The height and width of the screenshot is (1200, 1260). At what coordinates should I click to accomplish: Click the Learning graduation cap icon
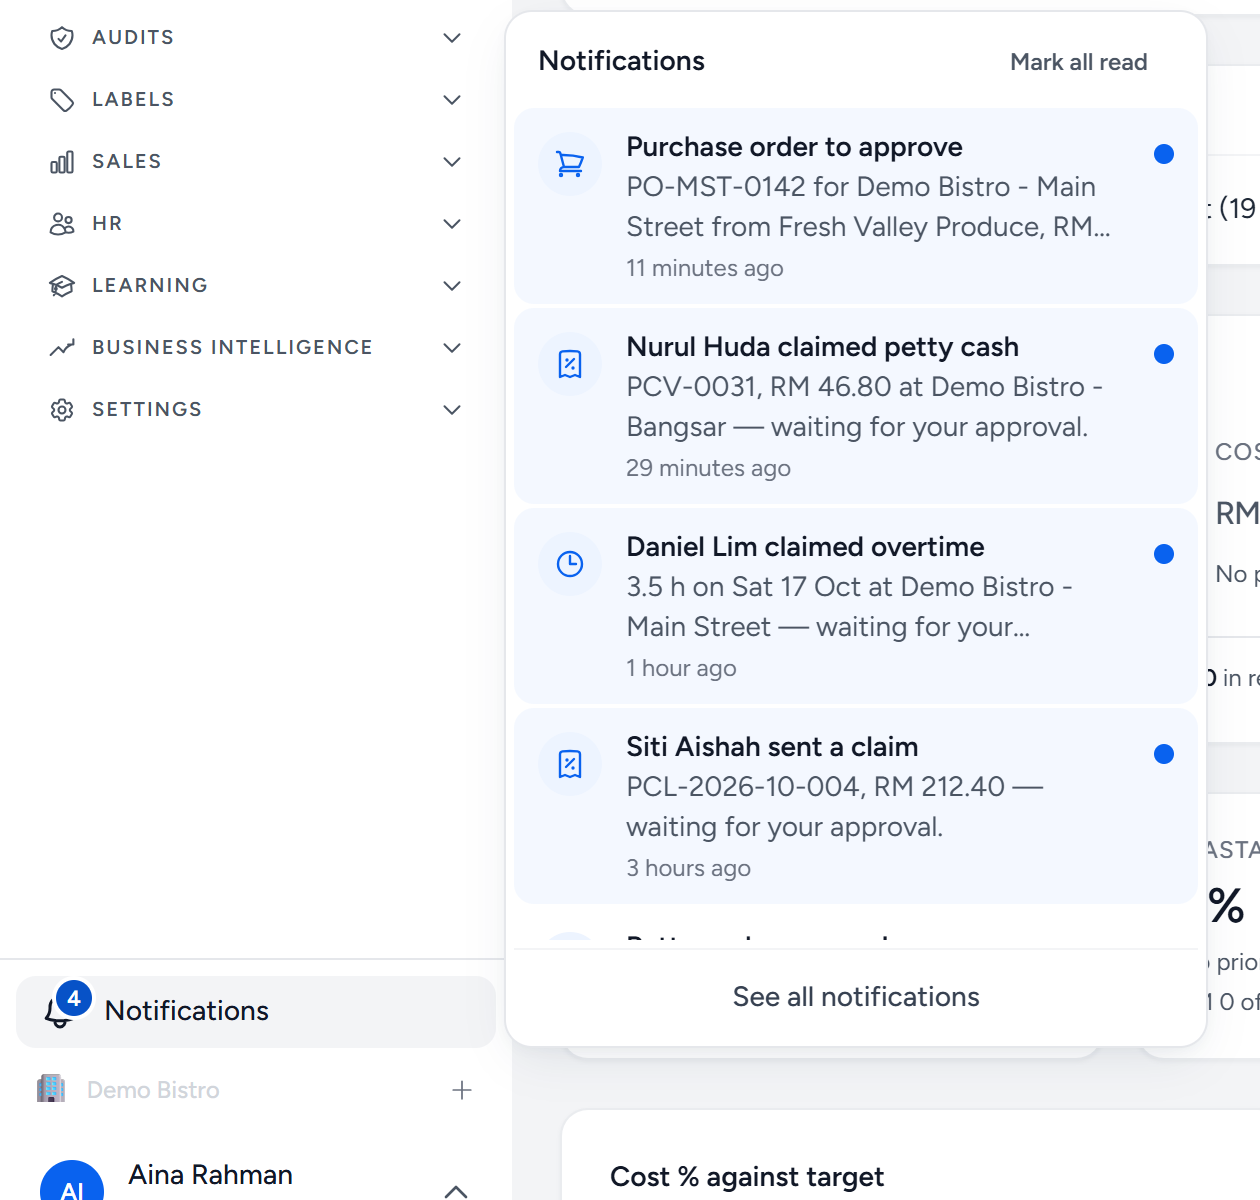pyautogui.click(x=62, y=286)
